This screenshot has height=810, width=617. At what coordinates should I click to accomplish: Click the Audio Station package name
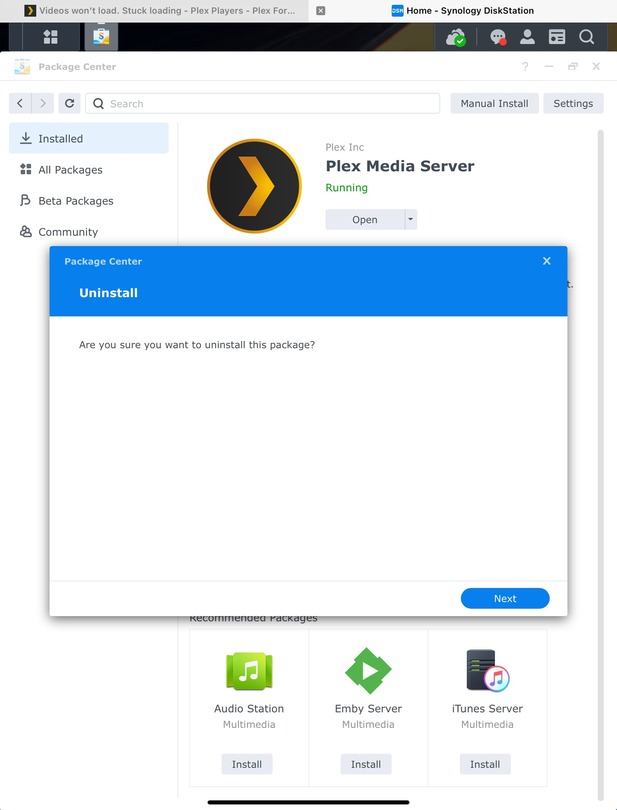pyautogui.click(x=249, y=708)
